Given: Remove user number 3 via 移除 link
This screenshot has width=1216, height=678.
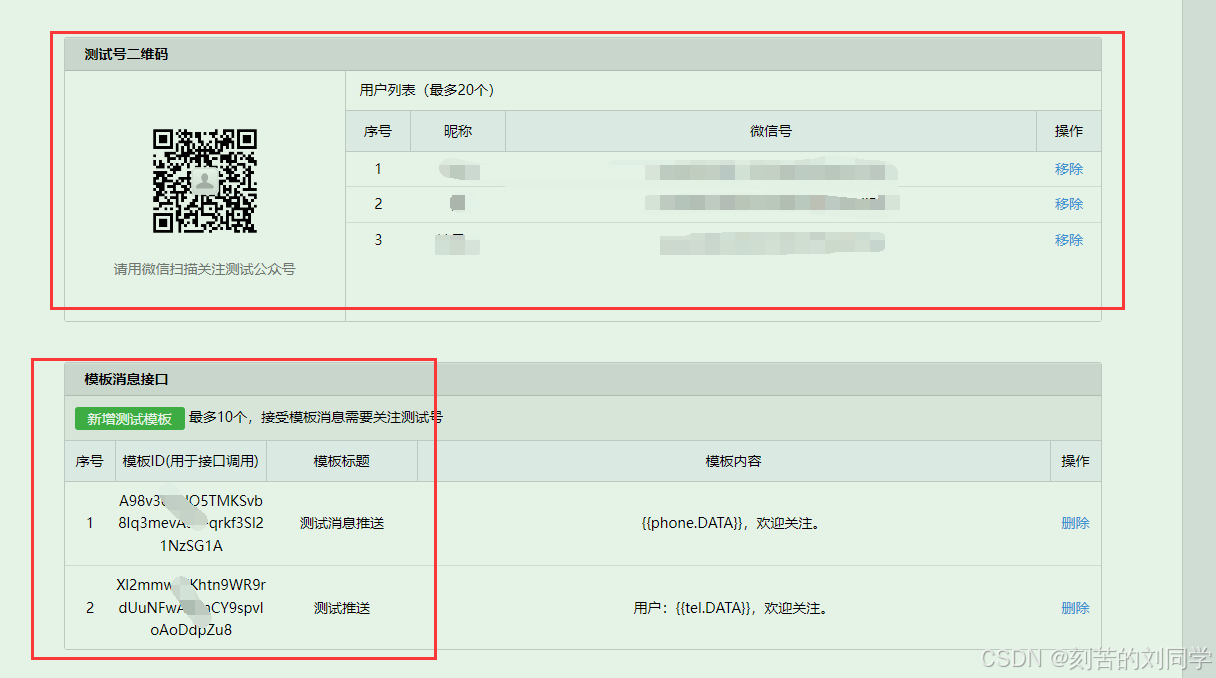Looking at the screenshot, I should (1069, 240).
